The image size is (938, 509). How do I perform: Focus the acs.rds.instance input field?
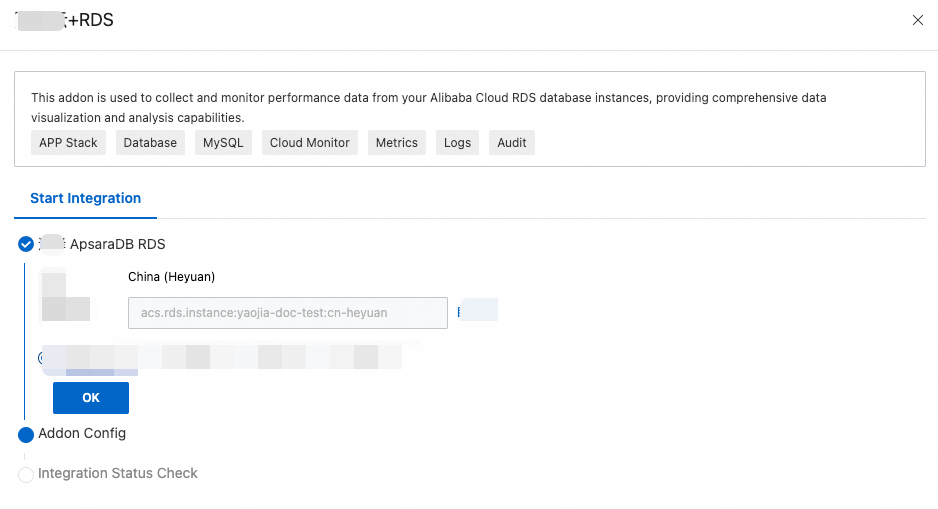pyautogui.click(x=287, y=313)
